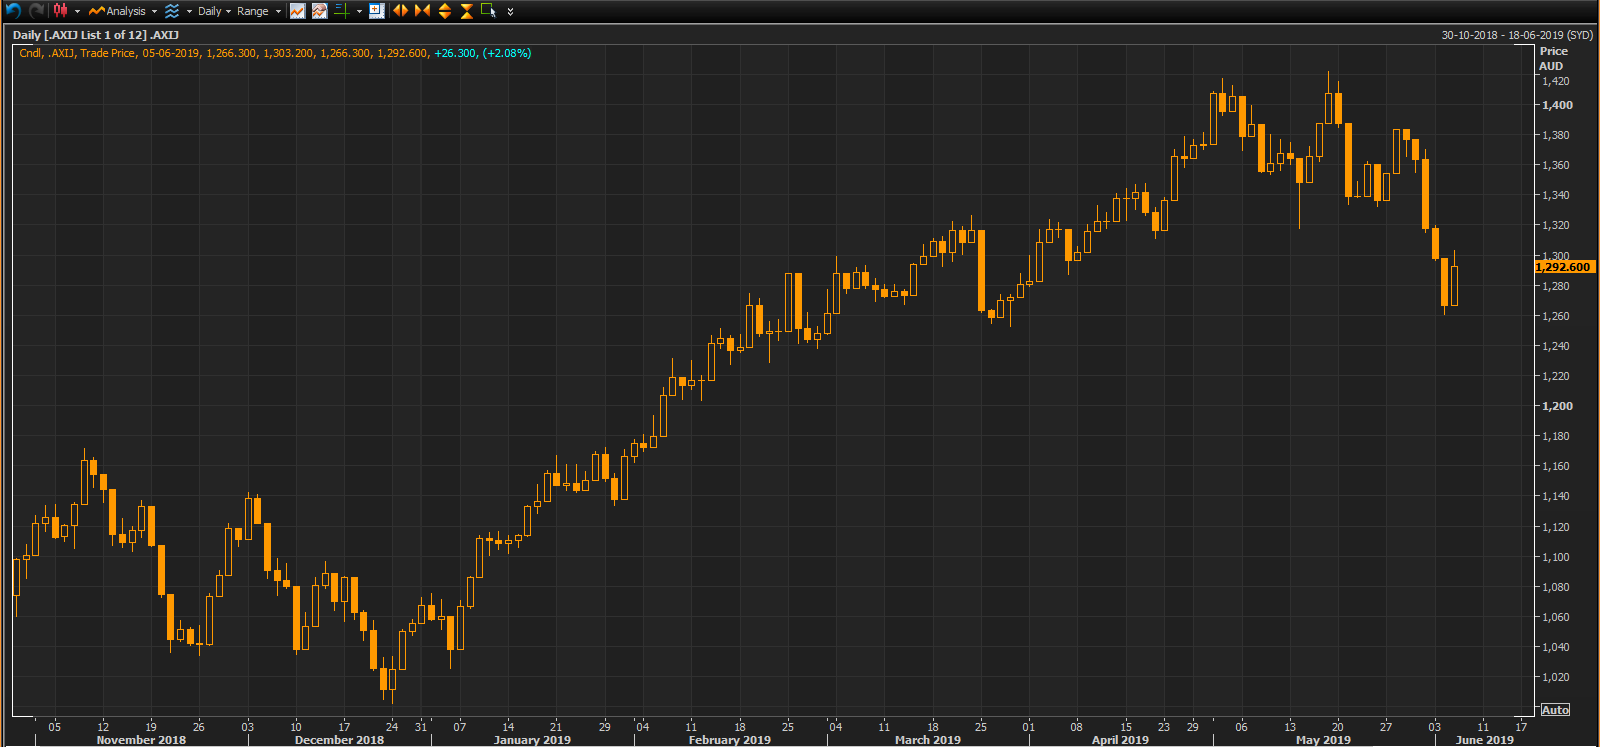Open the Range dropdown
The height and width of the screenshot is (747, 1600).
258,11
